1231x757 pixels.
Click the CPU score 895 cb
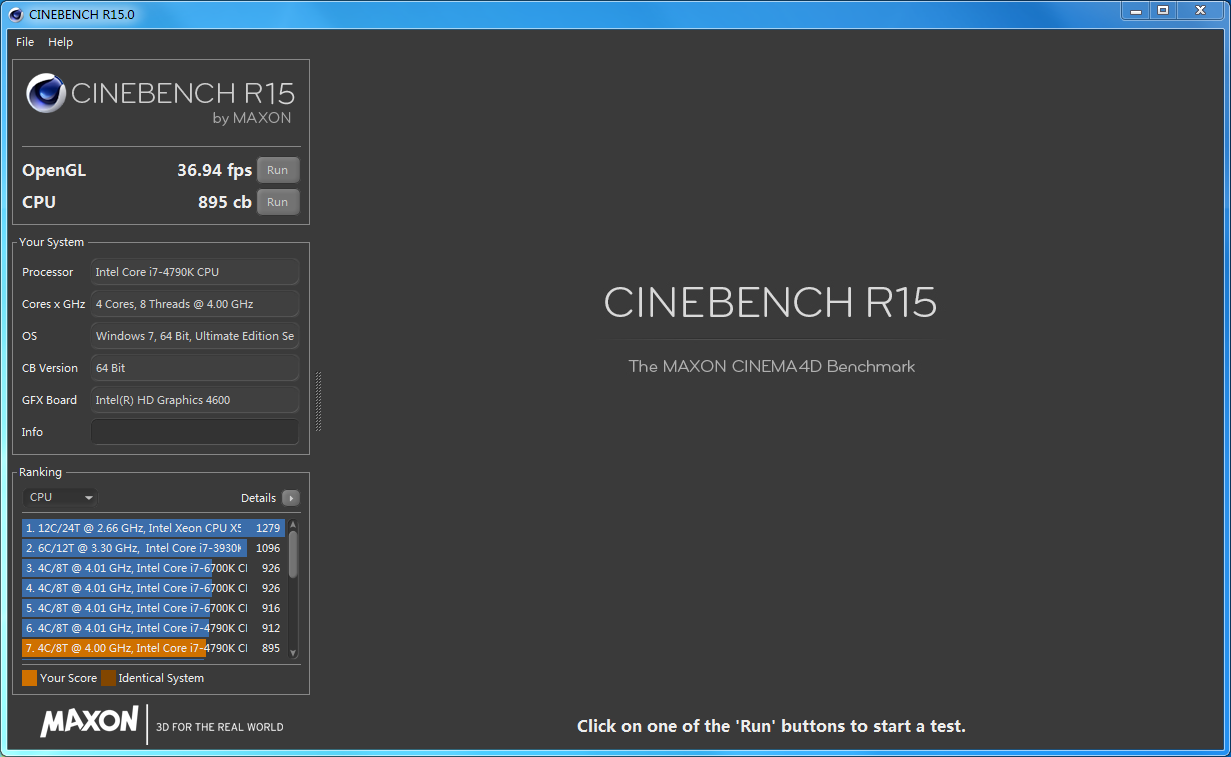pos(225,202)
